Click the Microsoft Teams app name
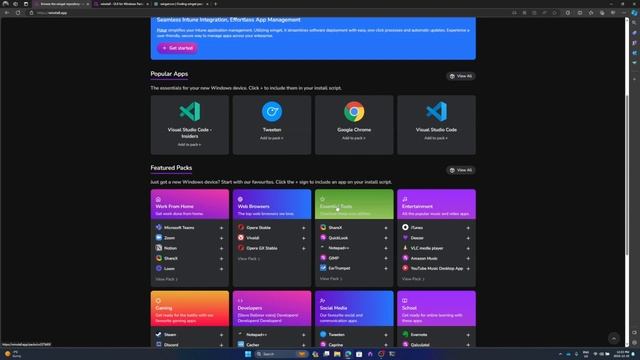Viewport: 640px width, 360px height. click(x=179, y=228)
